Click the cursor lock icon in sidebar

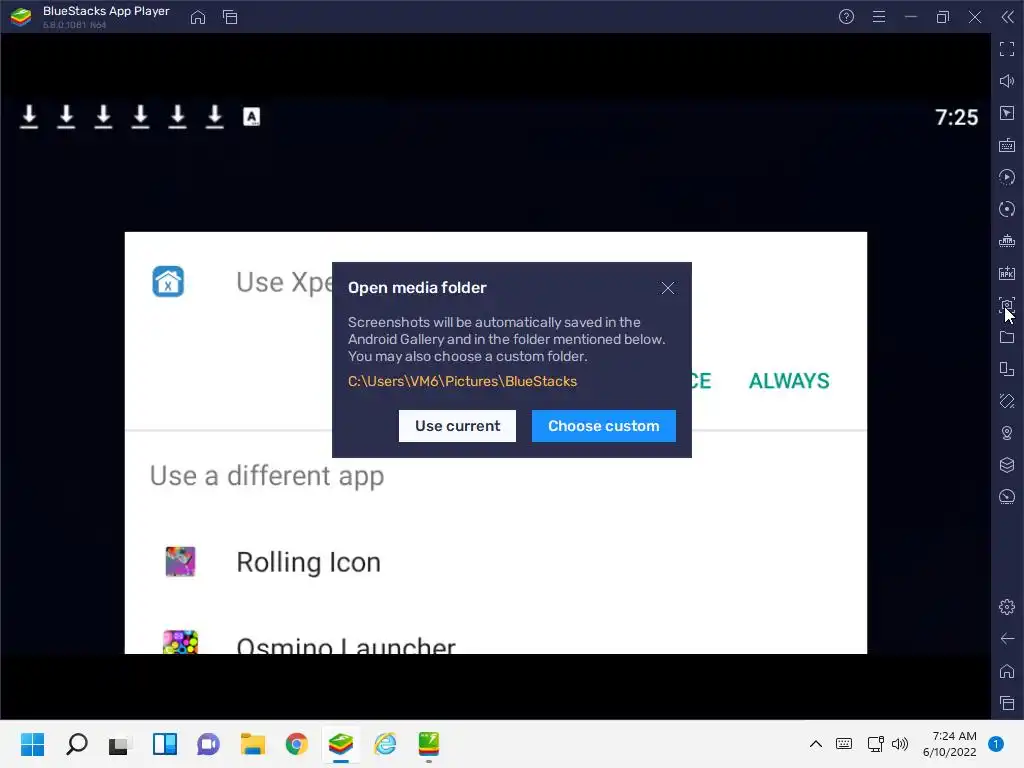pos(1007,113)
